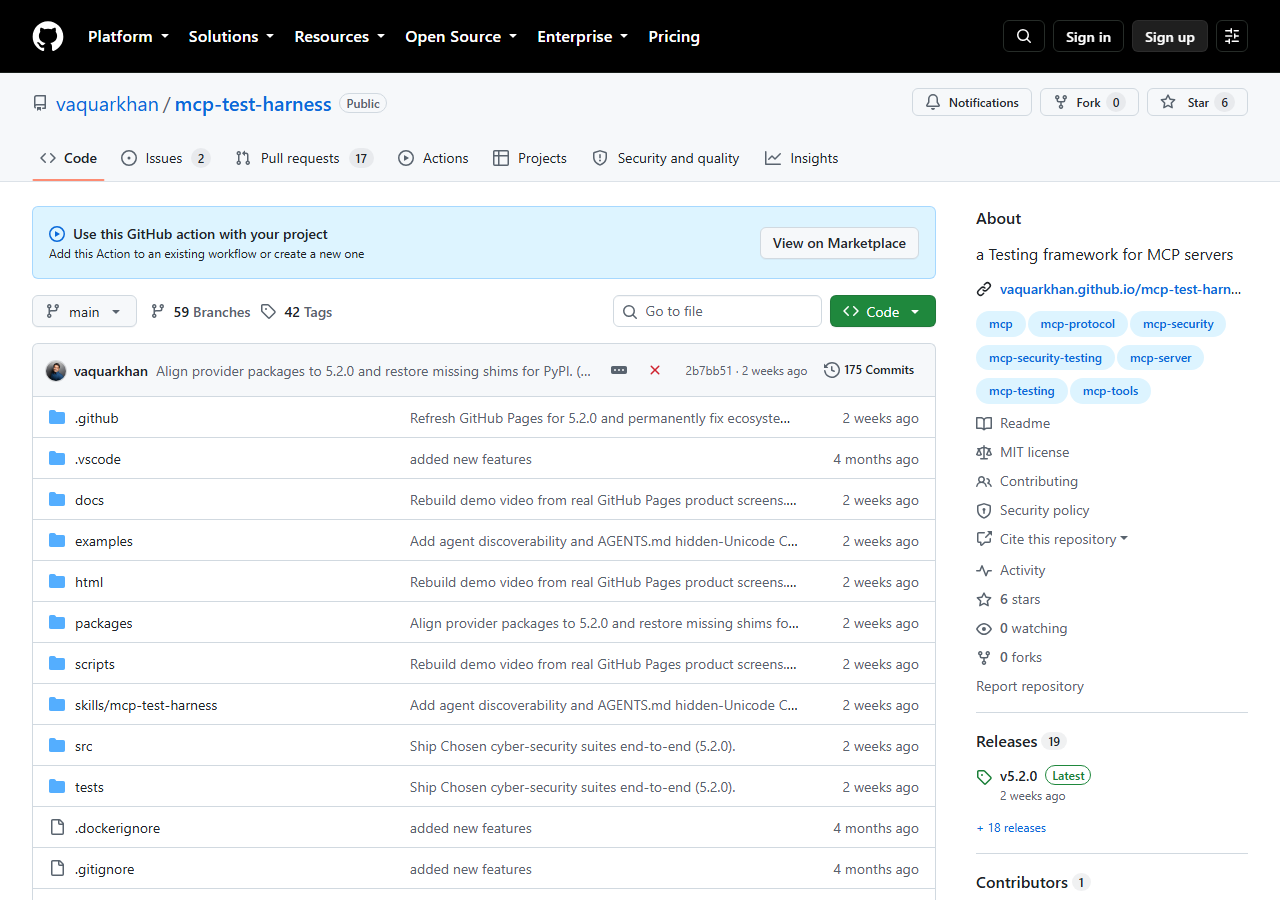
Task: Click the Report repository link
Action: pos(1030,687)
